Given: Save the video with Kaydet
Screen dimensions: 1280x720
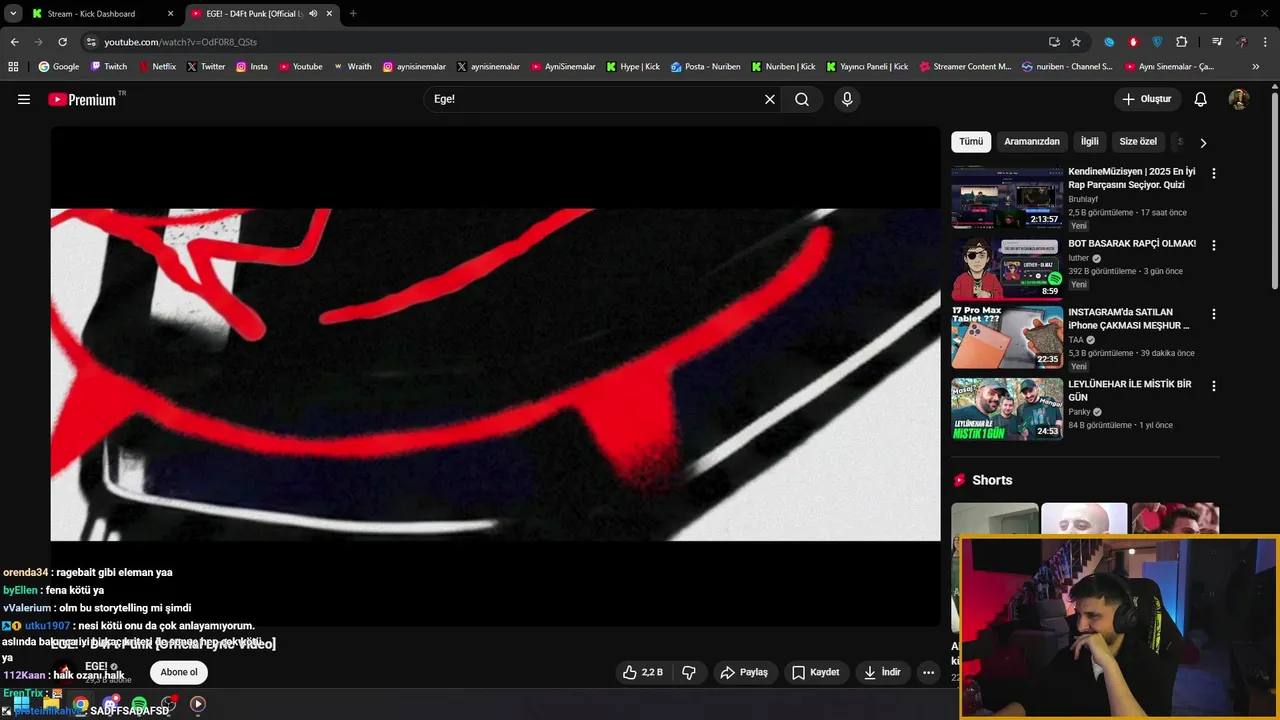Looking at the screenshot, I should tap(815, 672).
